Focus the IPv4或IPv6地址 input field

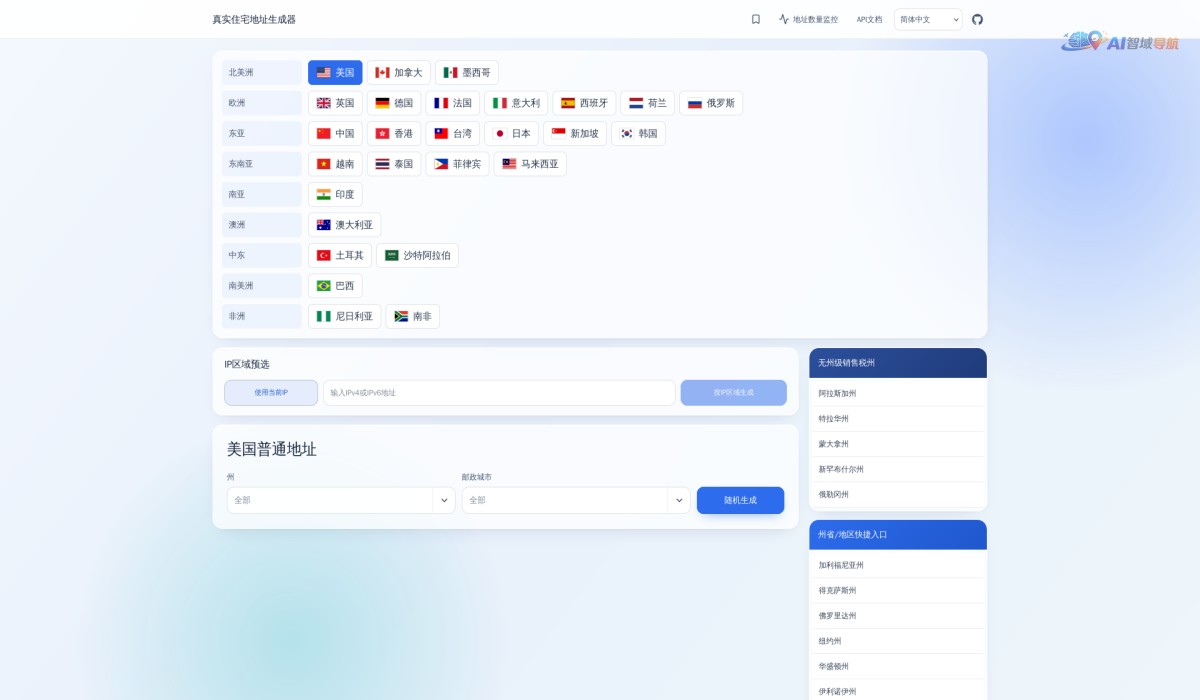click(x=499, y=393)
